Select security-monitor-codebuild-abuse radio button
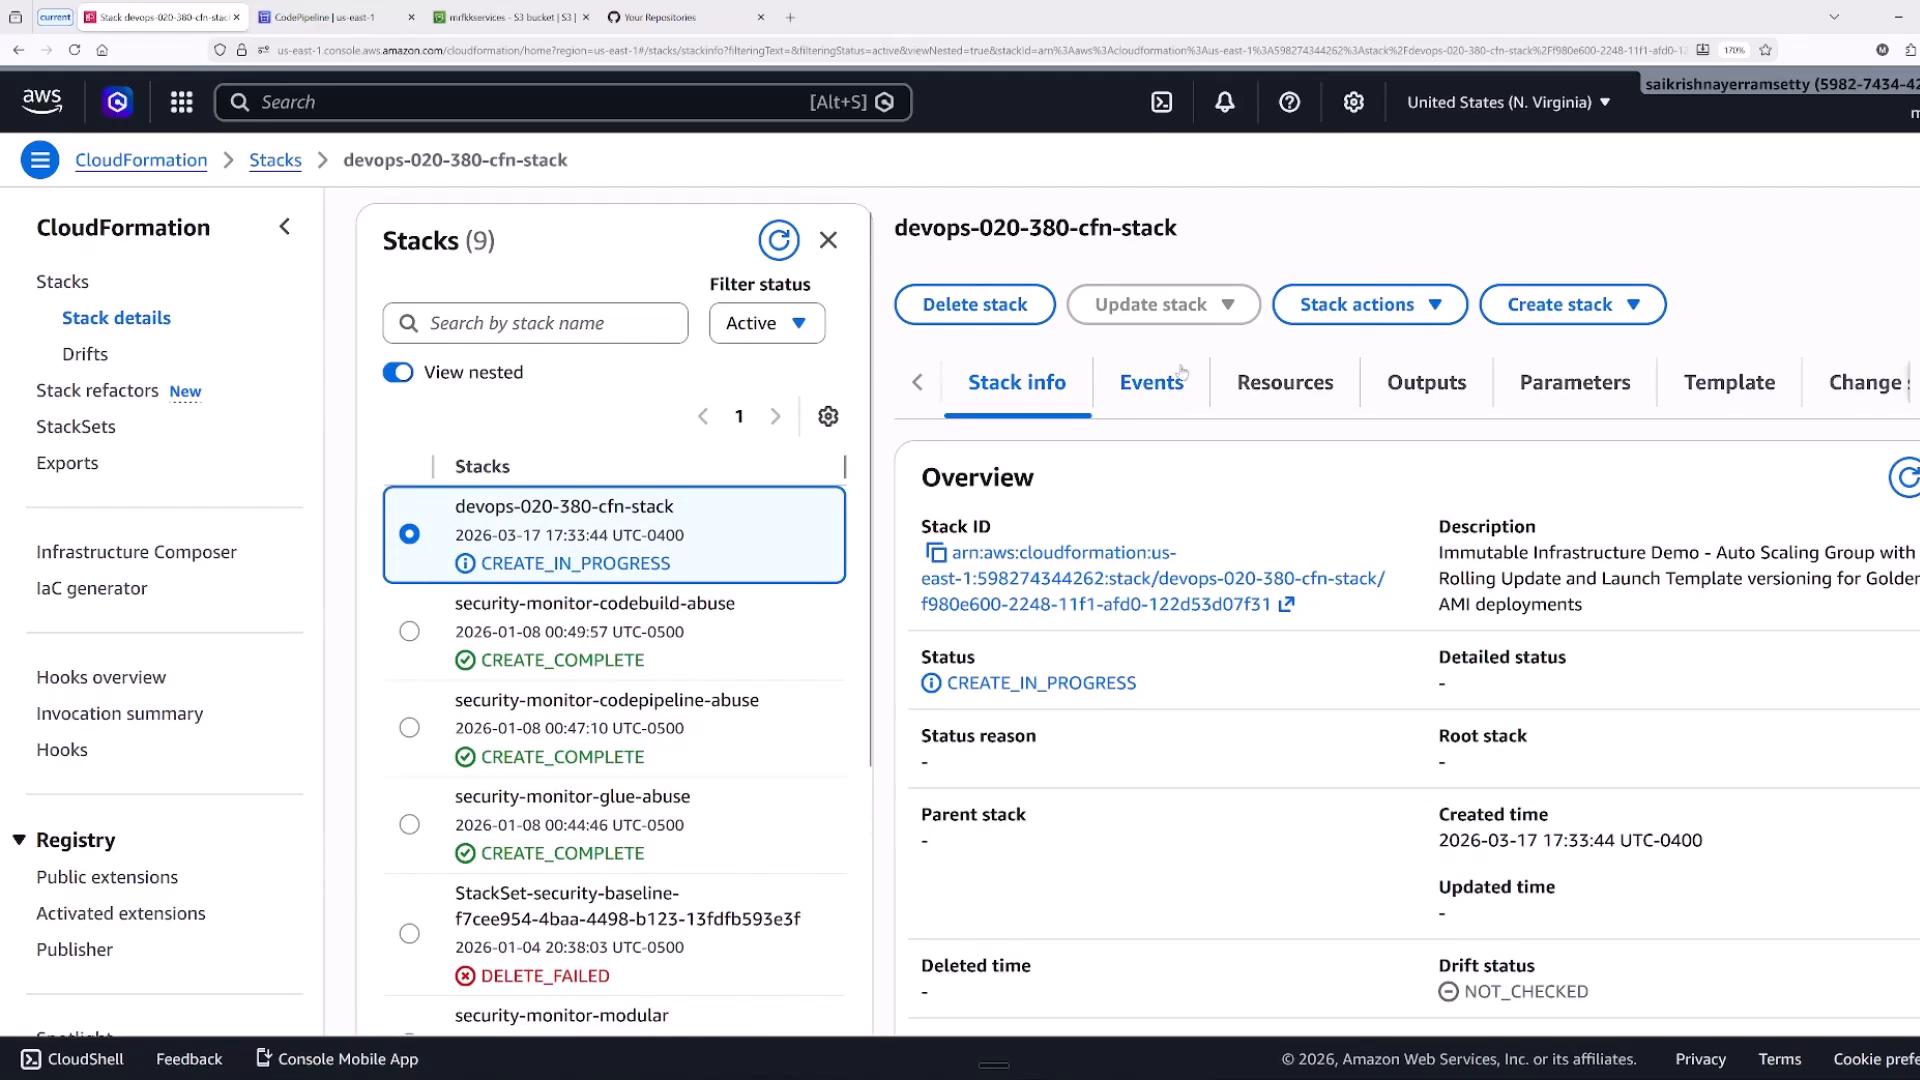Image resolution: width=1920 pixels, height=1080 pixels. [x=409, y=631]
